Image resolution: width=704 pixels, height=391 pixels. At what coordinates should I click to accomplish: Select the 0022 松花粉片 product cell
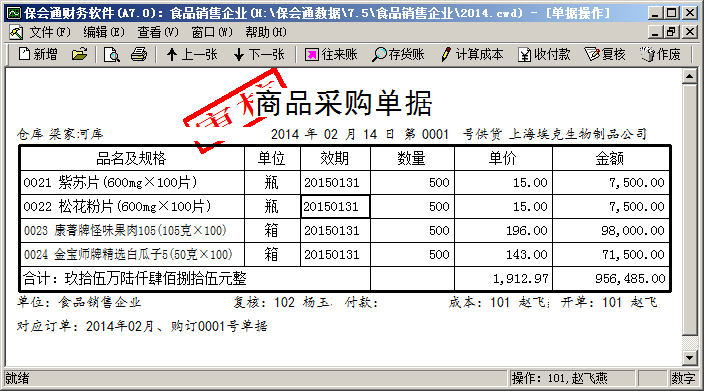tap(132, 206)
